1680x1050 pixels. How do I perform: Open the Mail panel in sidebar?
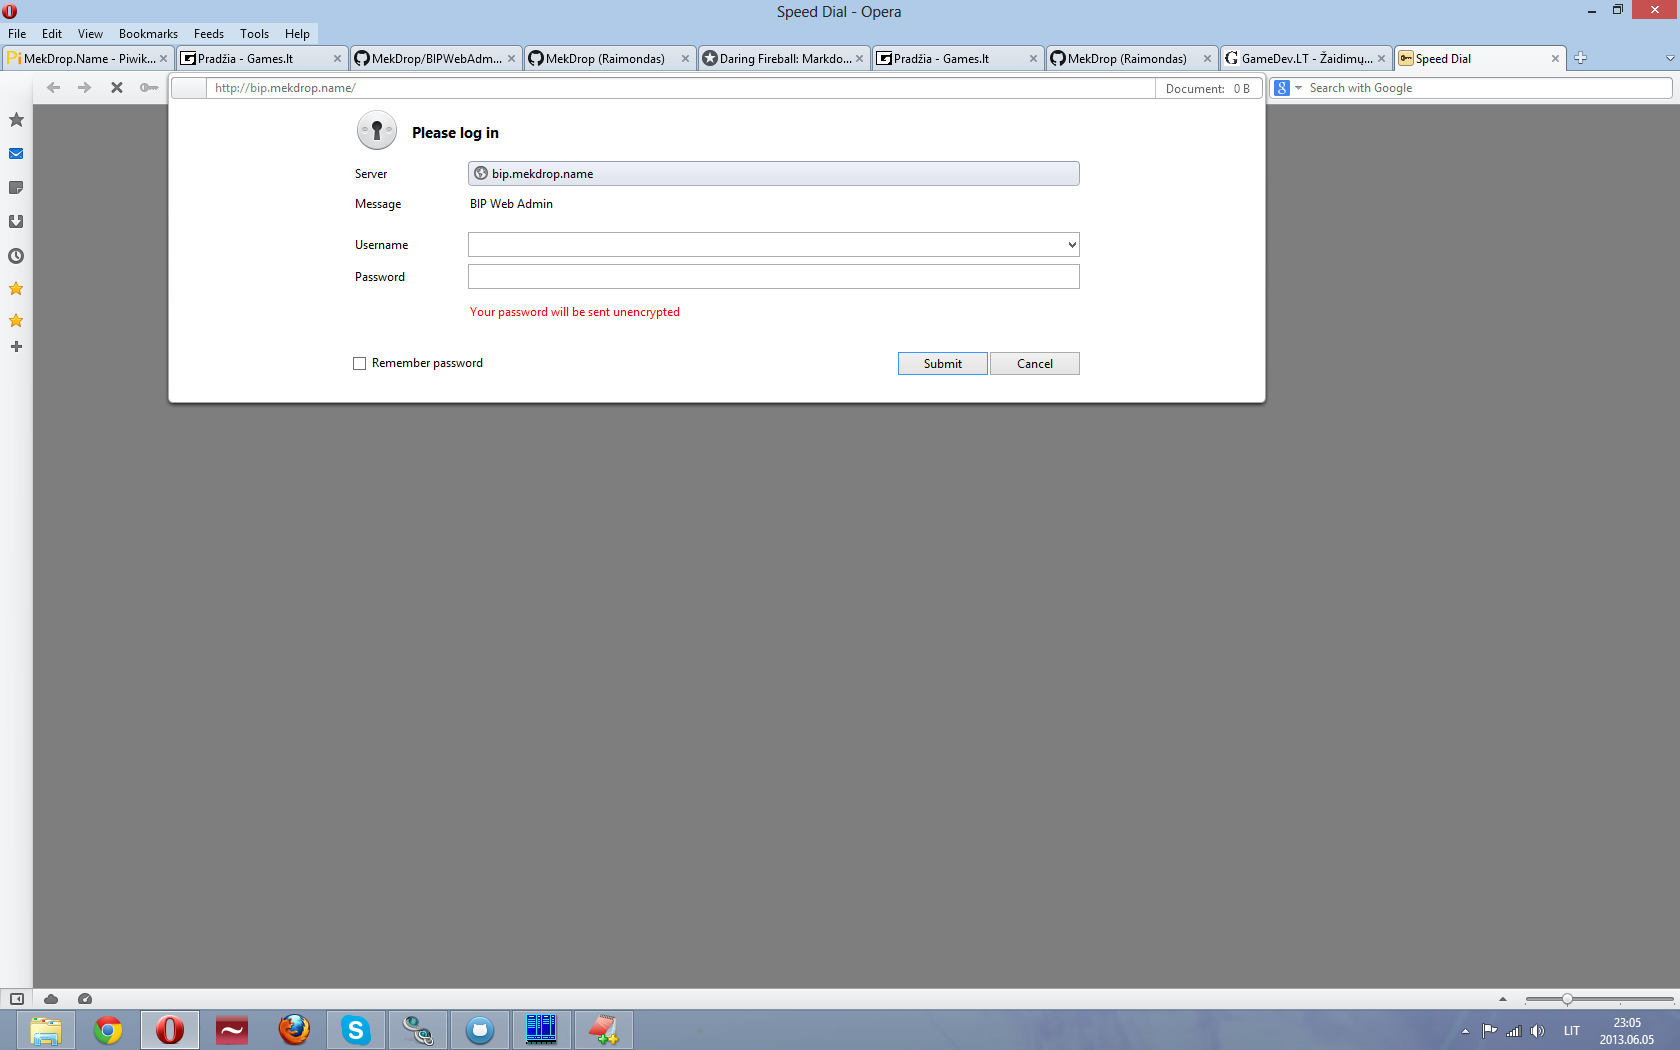16,154
